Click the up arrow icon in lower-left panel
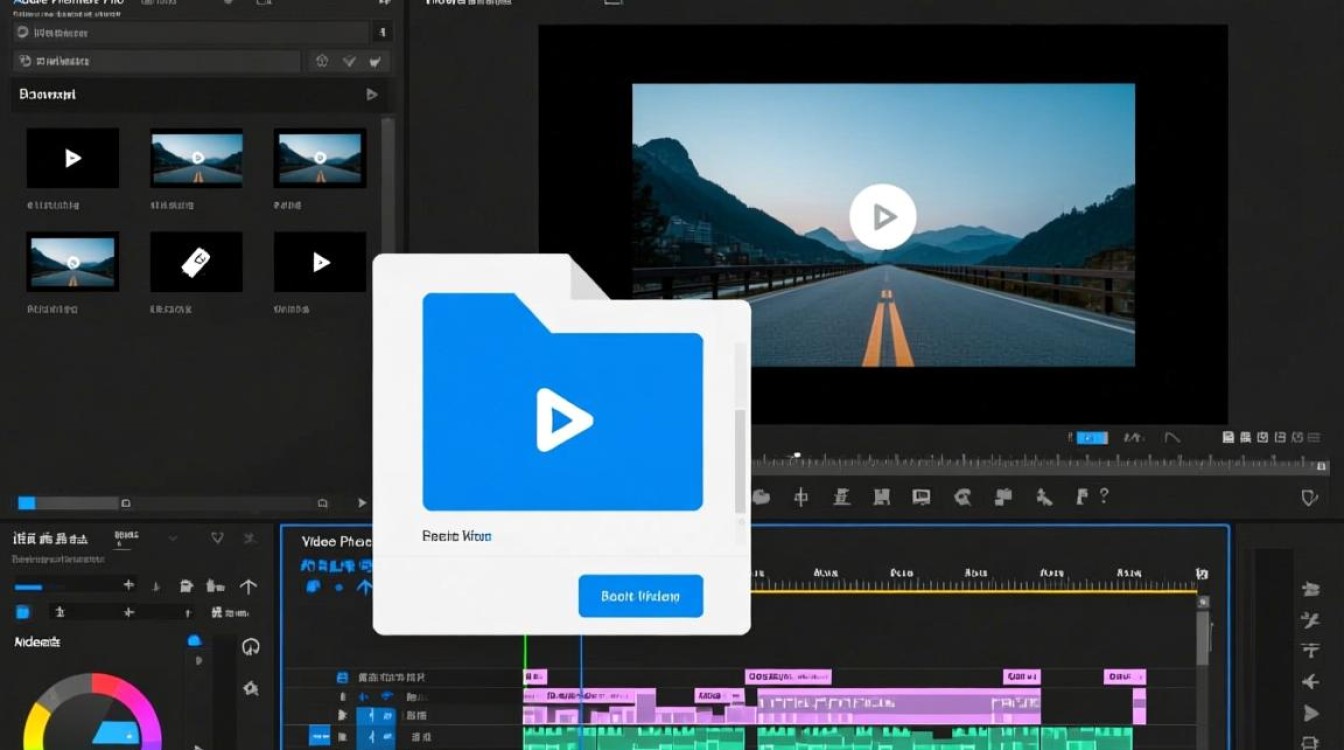1344x750 pixels. pyautogui.click(x=248, y=586)
